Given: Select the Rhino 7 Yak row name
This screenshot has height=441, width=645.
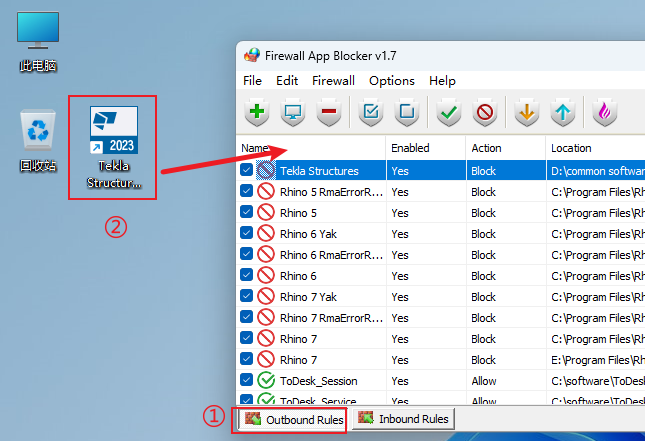Looking at the screenshot, I should tap(308, 297).
